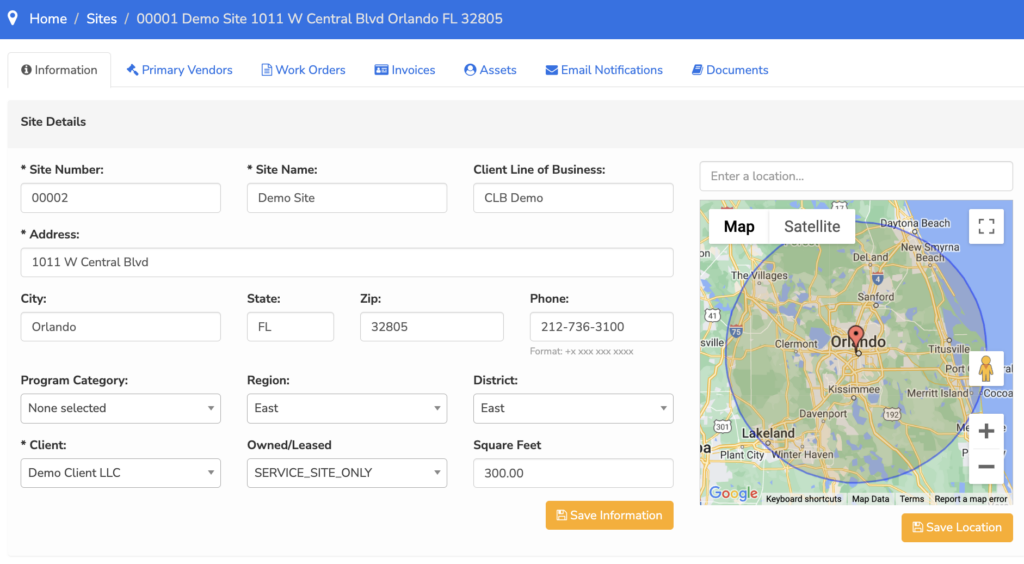
Task: Click the Site Name field
Action: click(x=347, y=198)
